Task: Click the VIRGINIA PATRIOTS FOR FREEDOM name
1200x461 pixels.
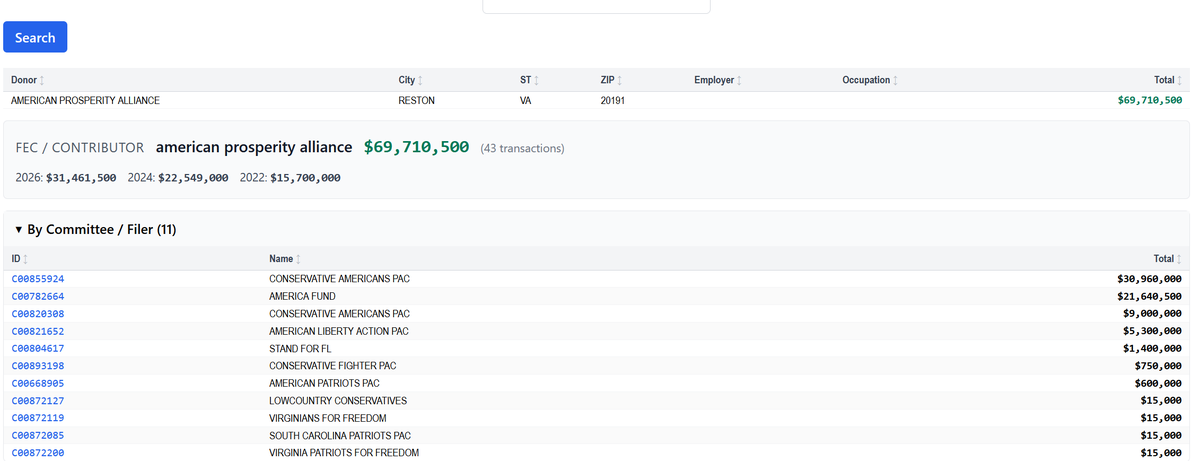Action: click(344, 453)
